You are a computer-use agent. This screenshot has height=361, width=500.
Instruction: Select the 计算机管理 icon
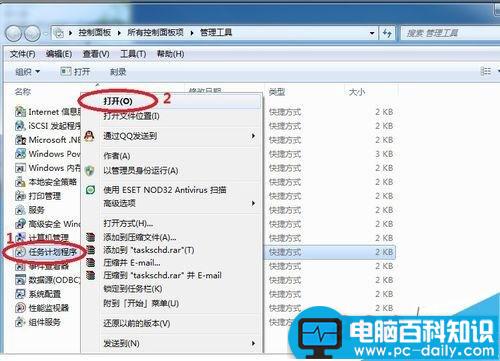(20, 238)
